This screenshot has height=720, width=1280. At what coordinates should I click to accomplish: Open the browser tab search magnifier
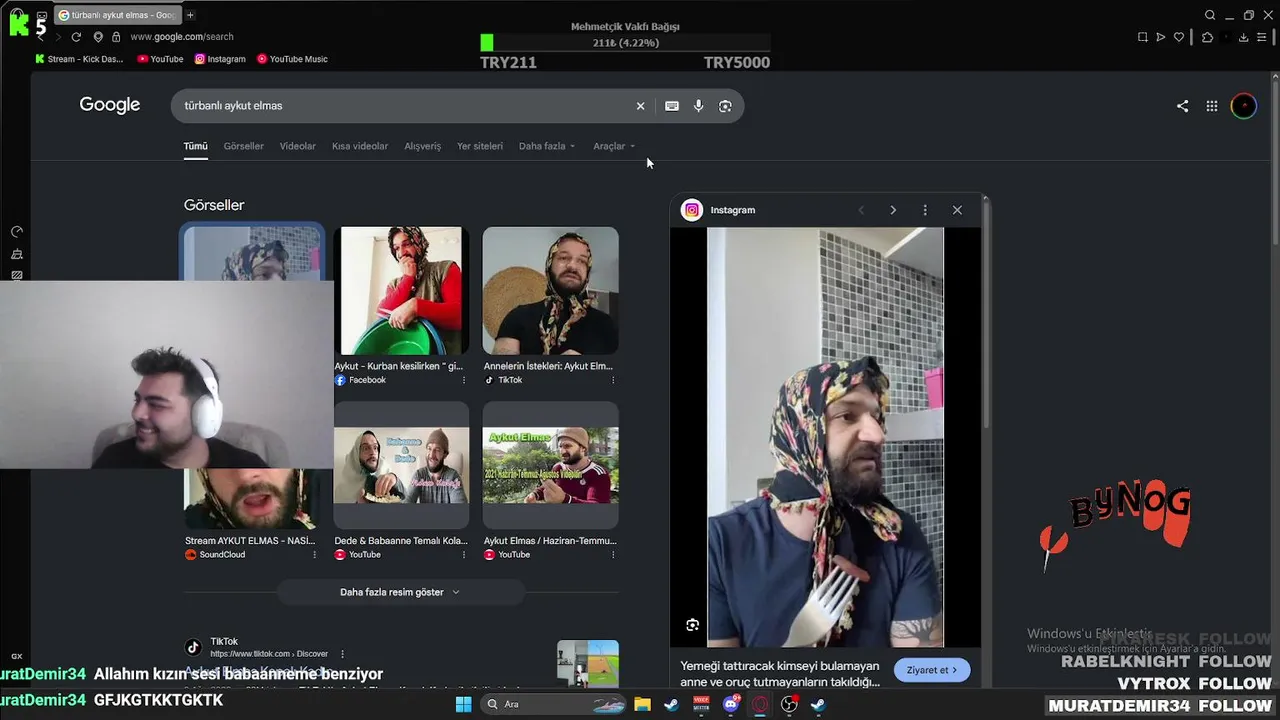pyautogui.click(x=1210, y=15)
